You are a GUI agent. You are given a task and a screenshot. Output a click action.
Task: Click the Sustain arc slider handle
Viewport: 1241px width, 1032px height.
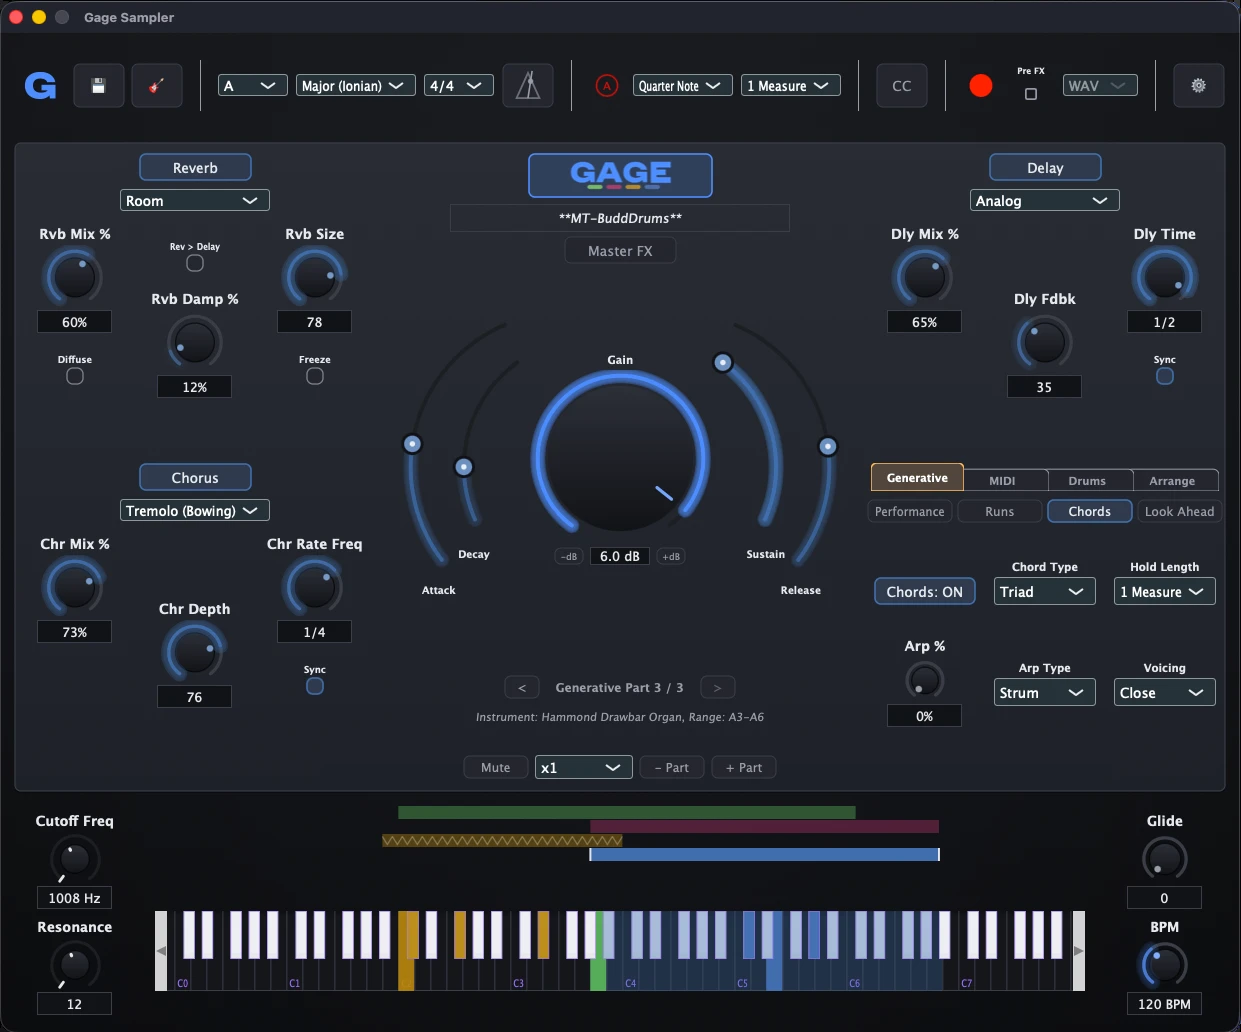pyautogui.click(x=723, y=363)
